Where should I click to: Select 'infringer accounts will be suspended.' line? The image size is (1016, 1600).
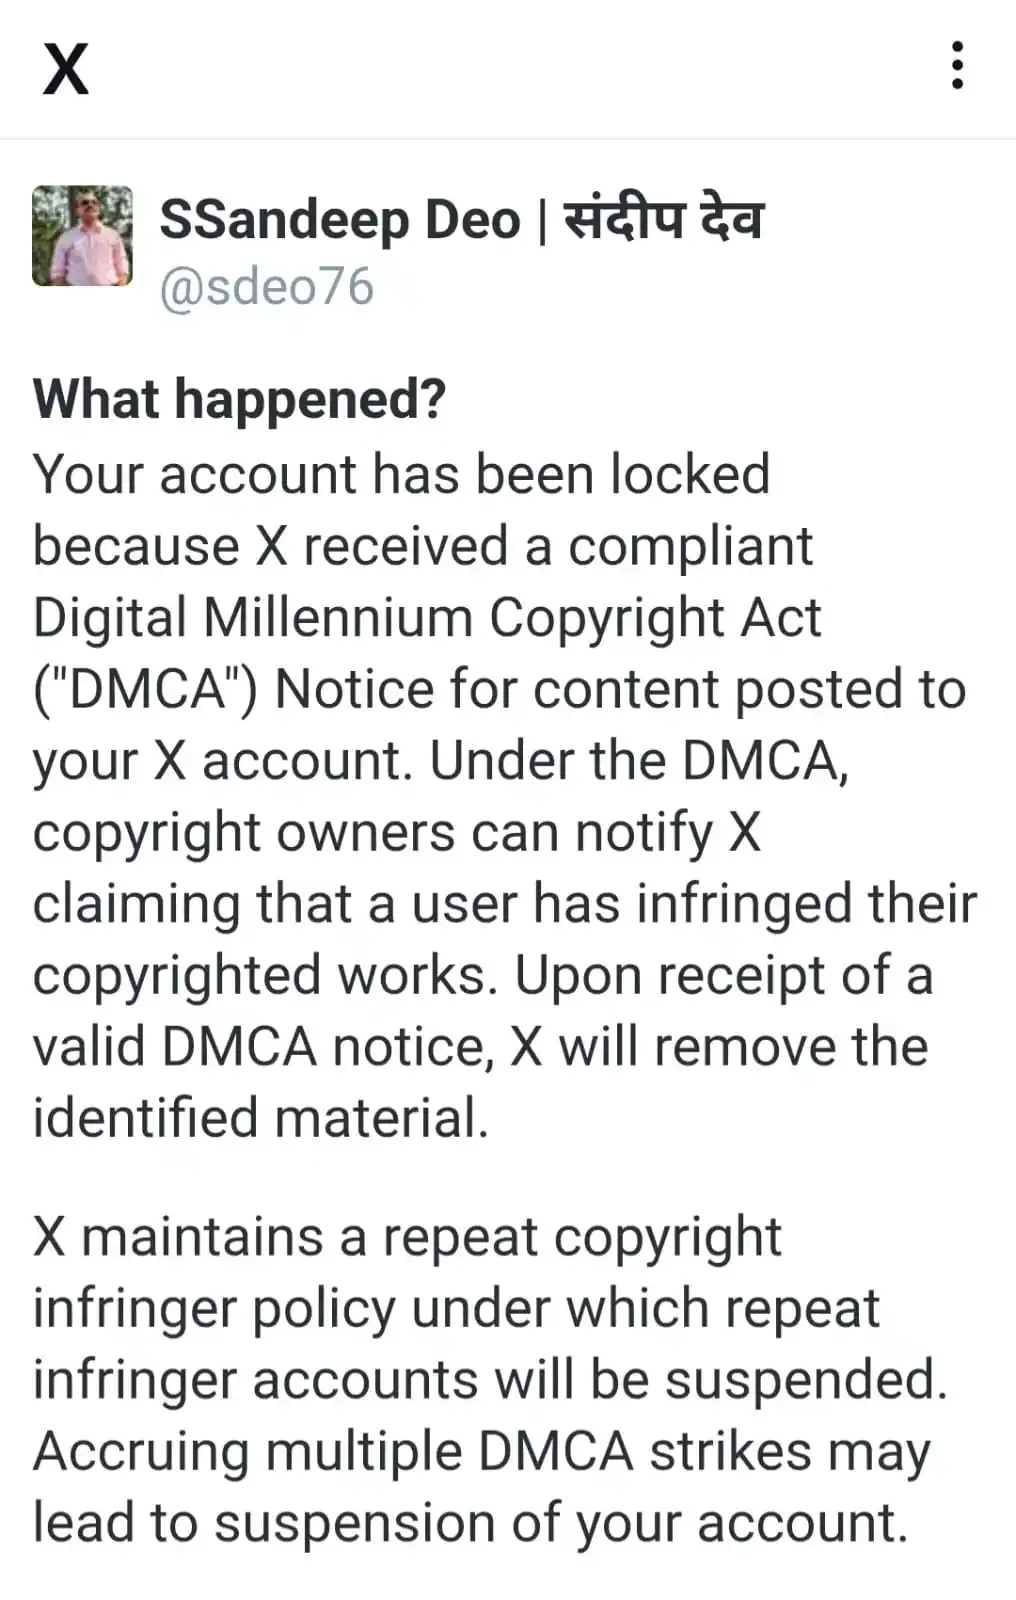(x=490, y=1380)
